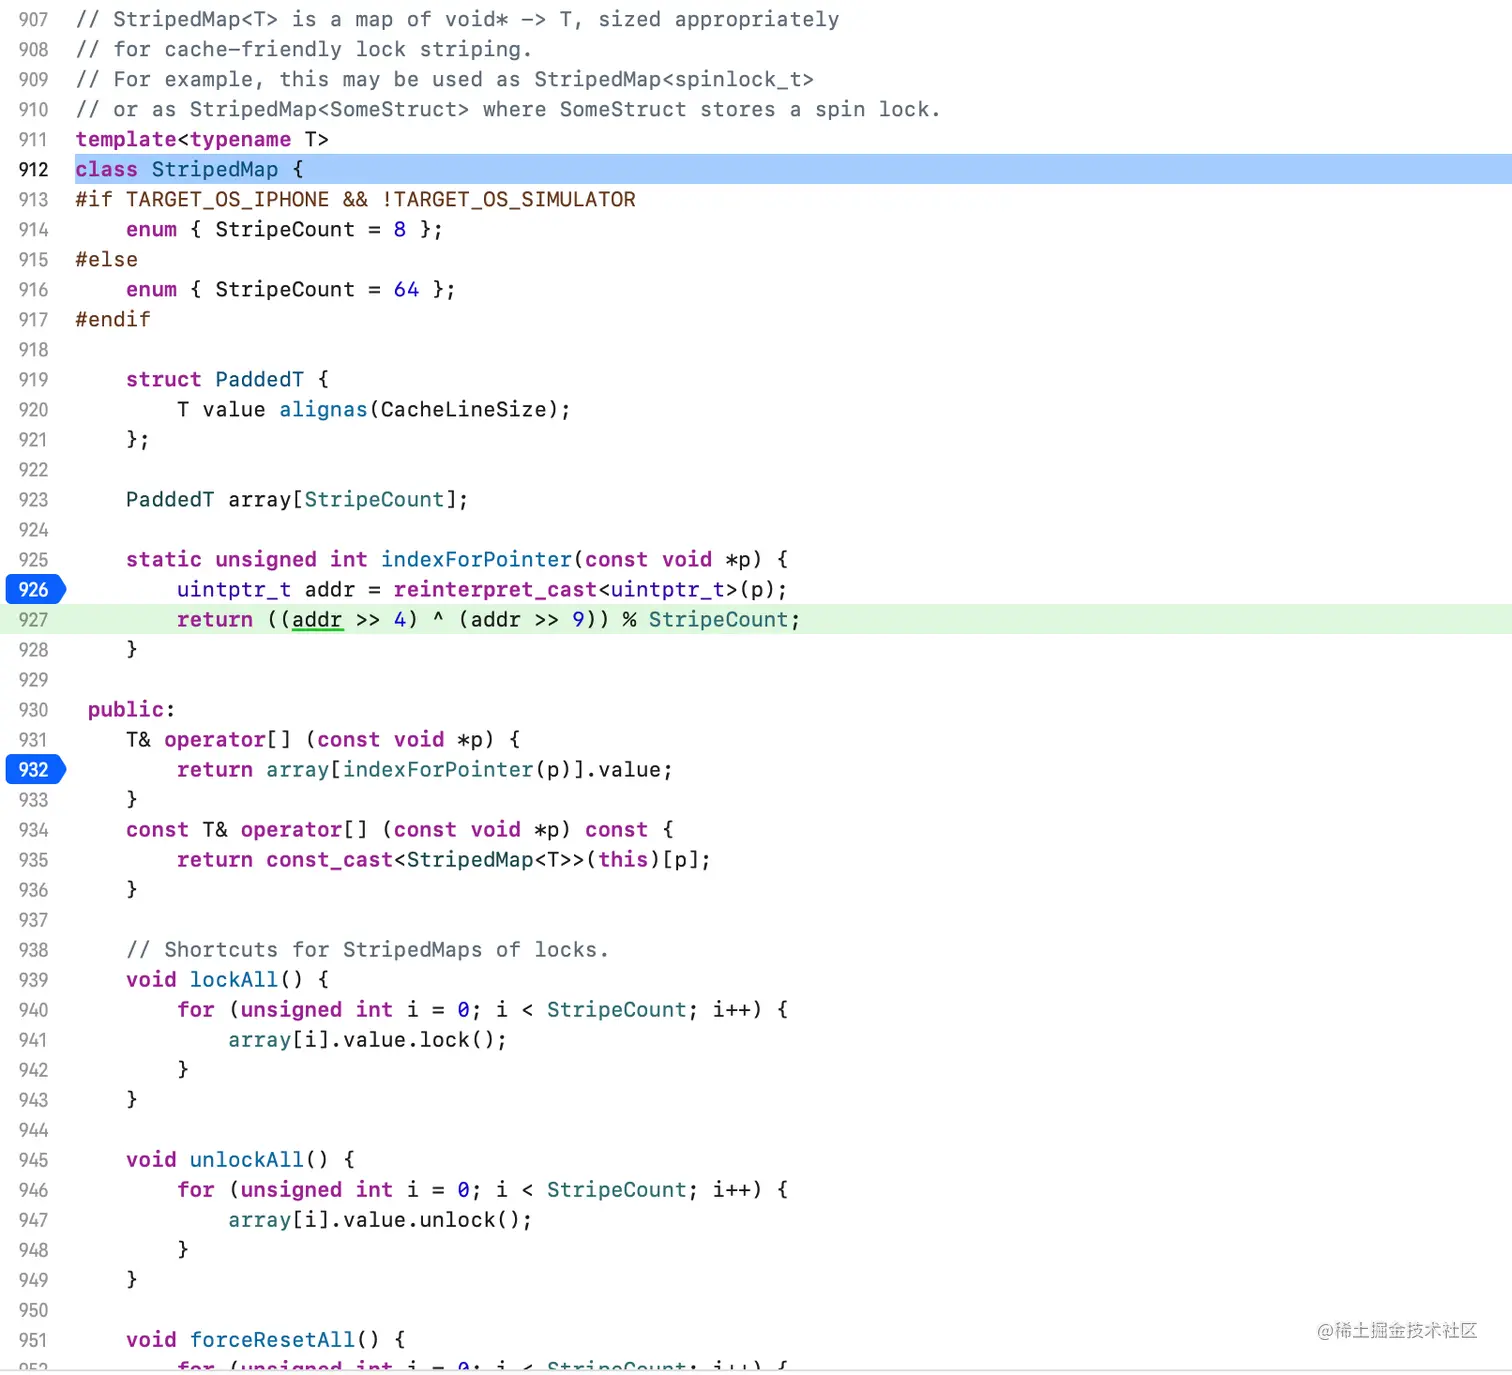Click the lockAll method name

point(233,979)
